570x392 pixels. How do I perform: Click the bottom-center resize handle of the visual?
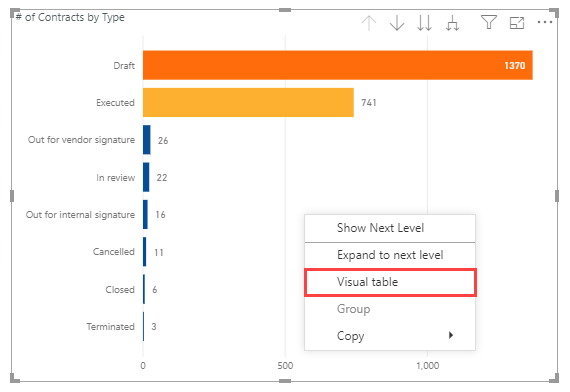[285, 381]
